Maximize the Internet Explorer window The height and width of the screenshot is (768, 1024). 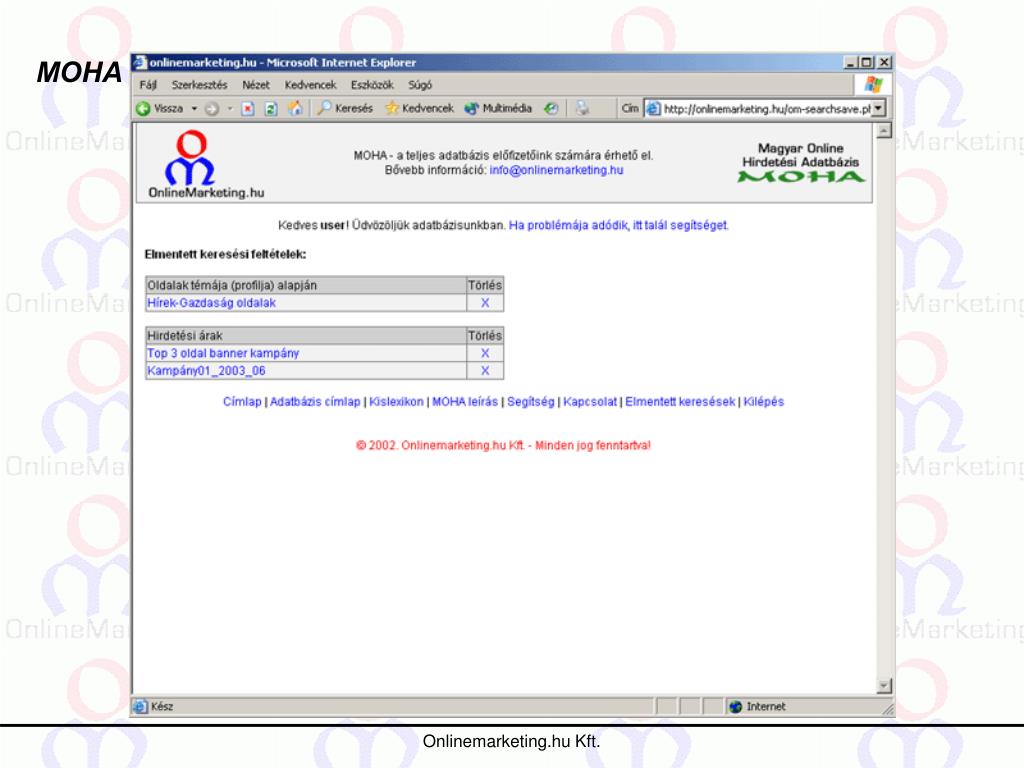tap(867, 63)
